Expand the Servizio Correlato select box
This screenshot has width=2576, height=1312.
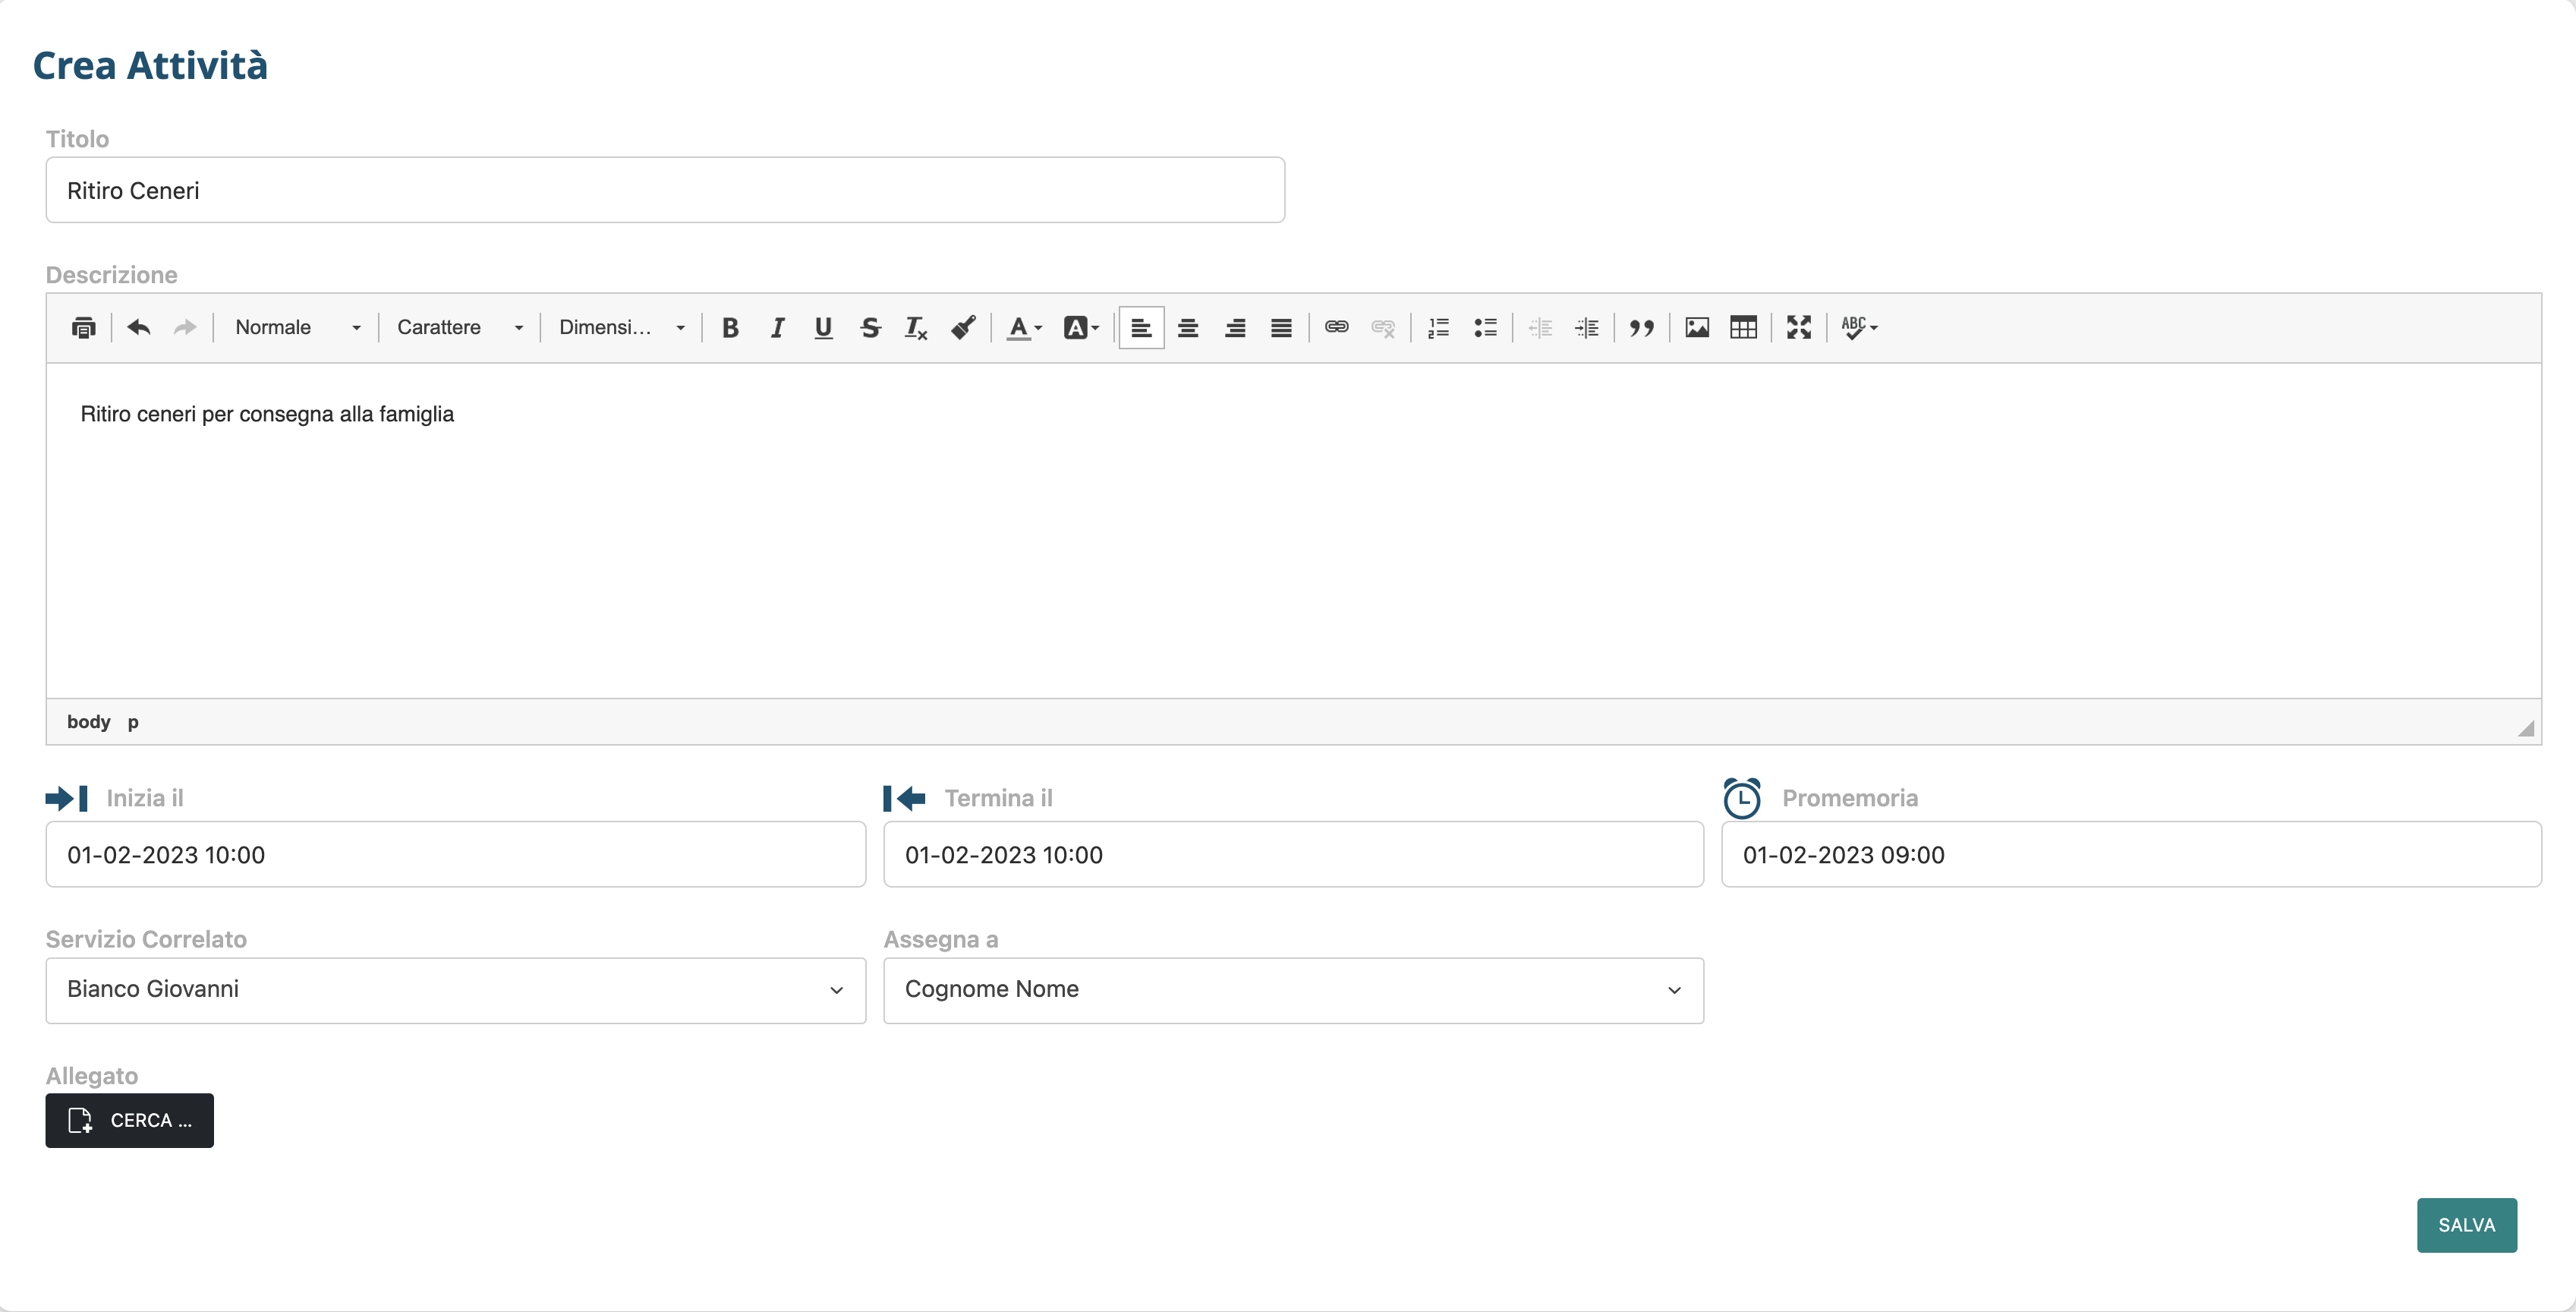[455, 990]
